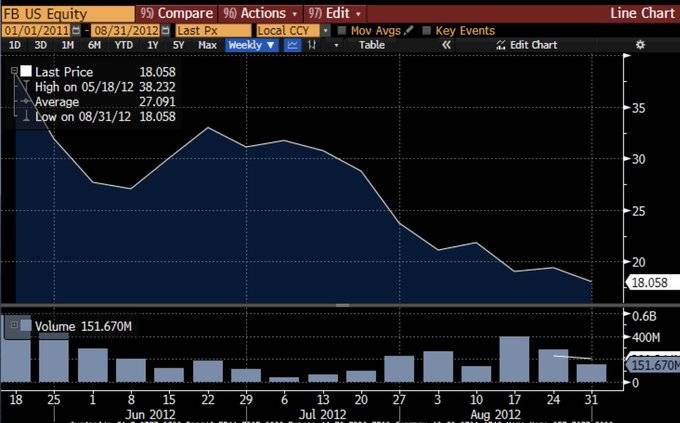Click the pencil icon beside Mov Avgs
Viewport: 680px width, 423px height.
coord(408,30)
